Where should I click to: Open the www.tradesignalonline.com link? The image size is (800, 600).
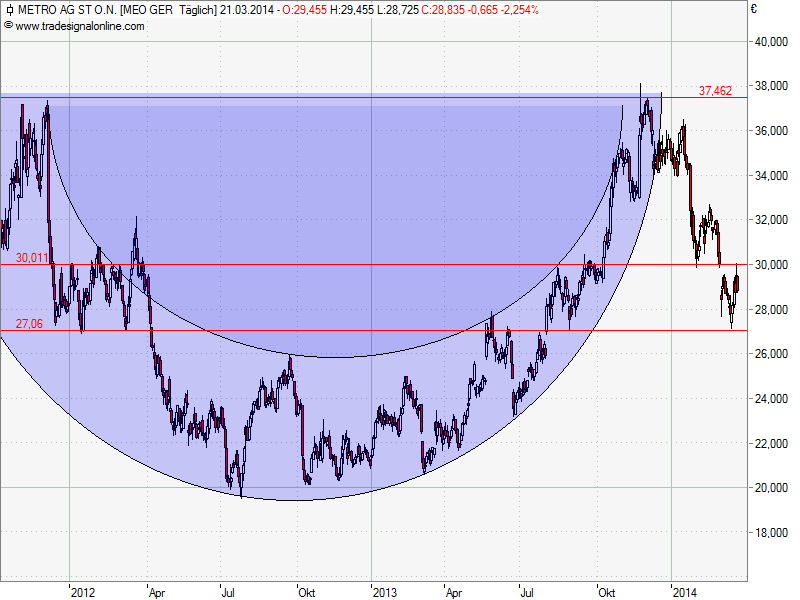tap(80, 25)
